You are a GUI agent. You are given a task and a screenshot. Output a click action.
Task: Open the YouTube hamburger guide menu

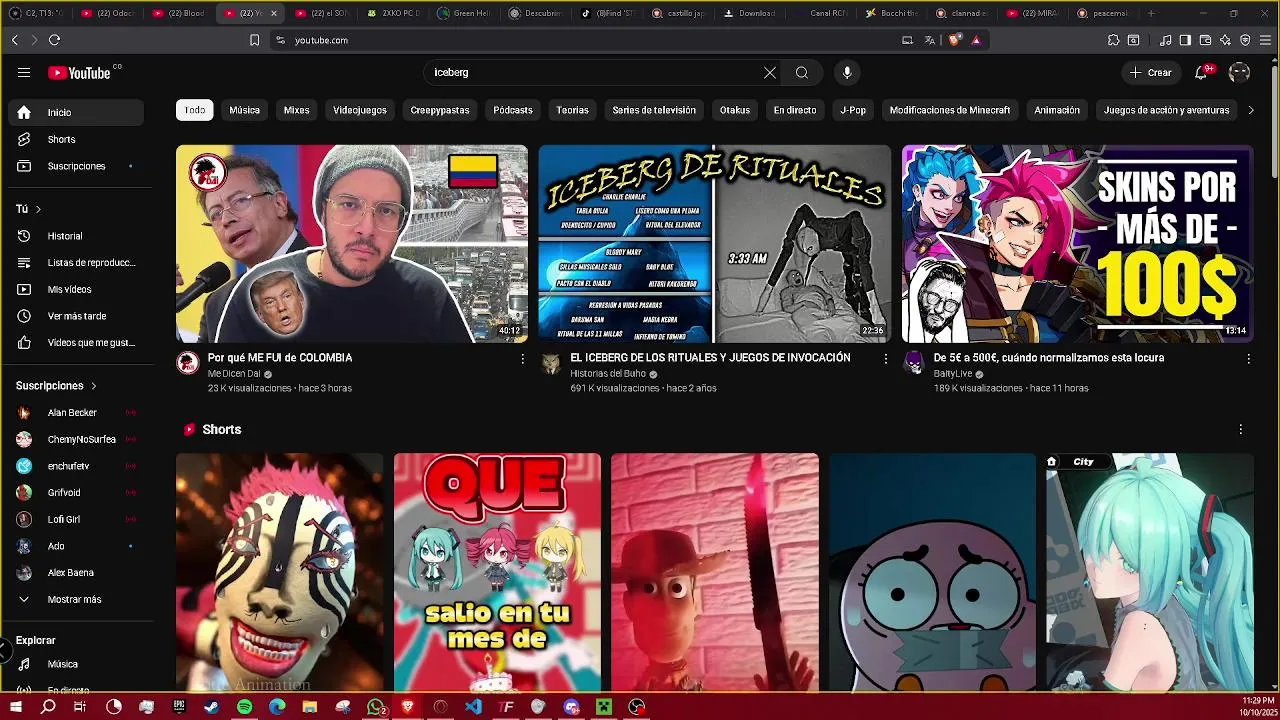(x=24, y=72)
